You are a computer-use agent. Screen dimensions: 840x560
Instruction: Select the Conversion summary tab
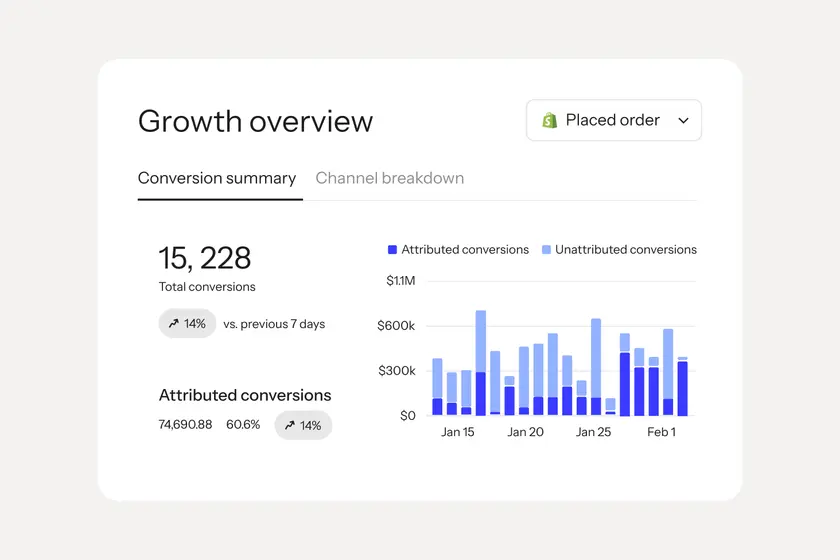(217, 178)
